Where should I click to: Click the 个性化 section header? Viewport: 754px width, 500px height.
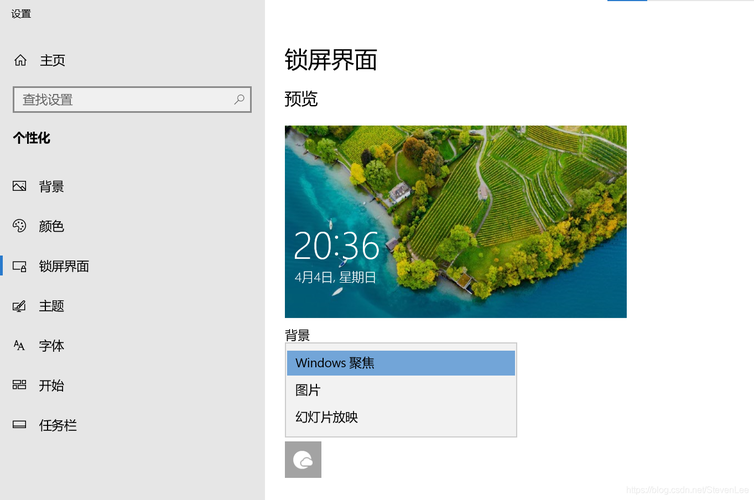[32, 138]
